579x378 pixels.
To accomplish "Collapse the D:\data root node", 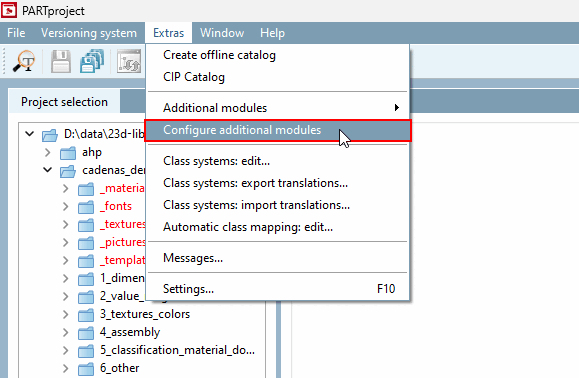I will point(30,134).
